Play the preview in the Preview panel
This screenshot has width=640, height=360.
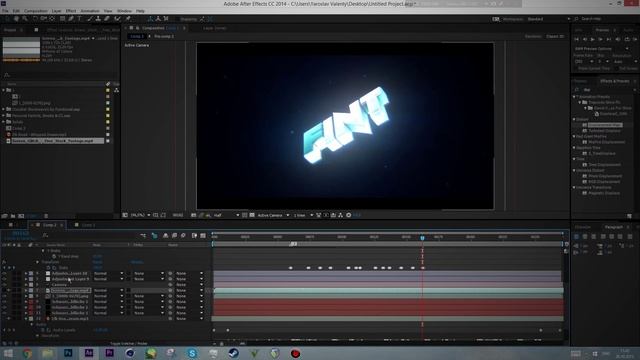[593, 39]
